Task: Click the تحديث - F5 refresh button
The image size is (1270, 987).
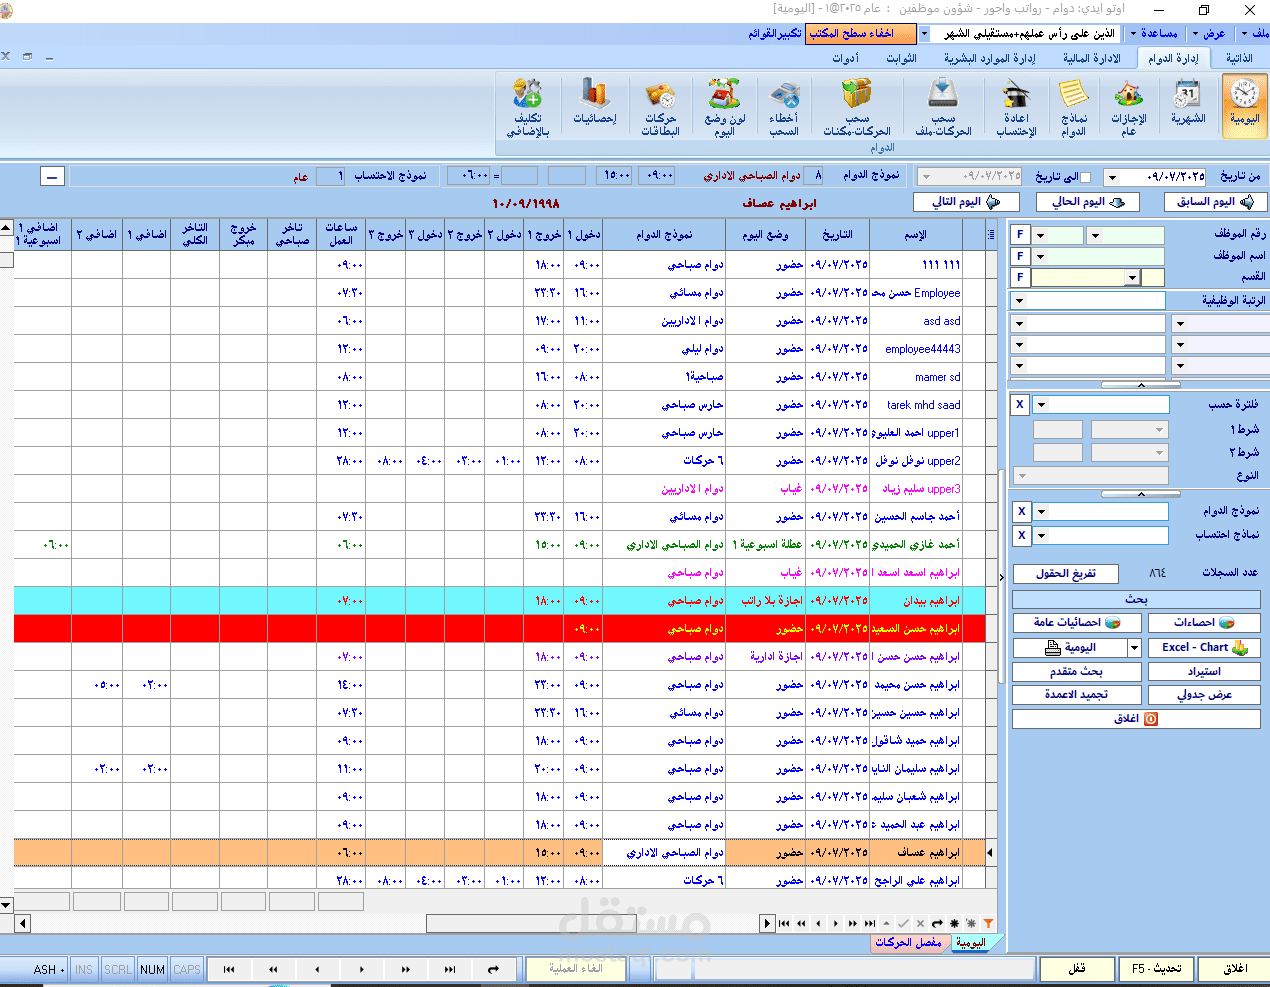Action: (x=1155, y=969)
